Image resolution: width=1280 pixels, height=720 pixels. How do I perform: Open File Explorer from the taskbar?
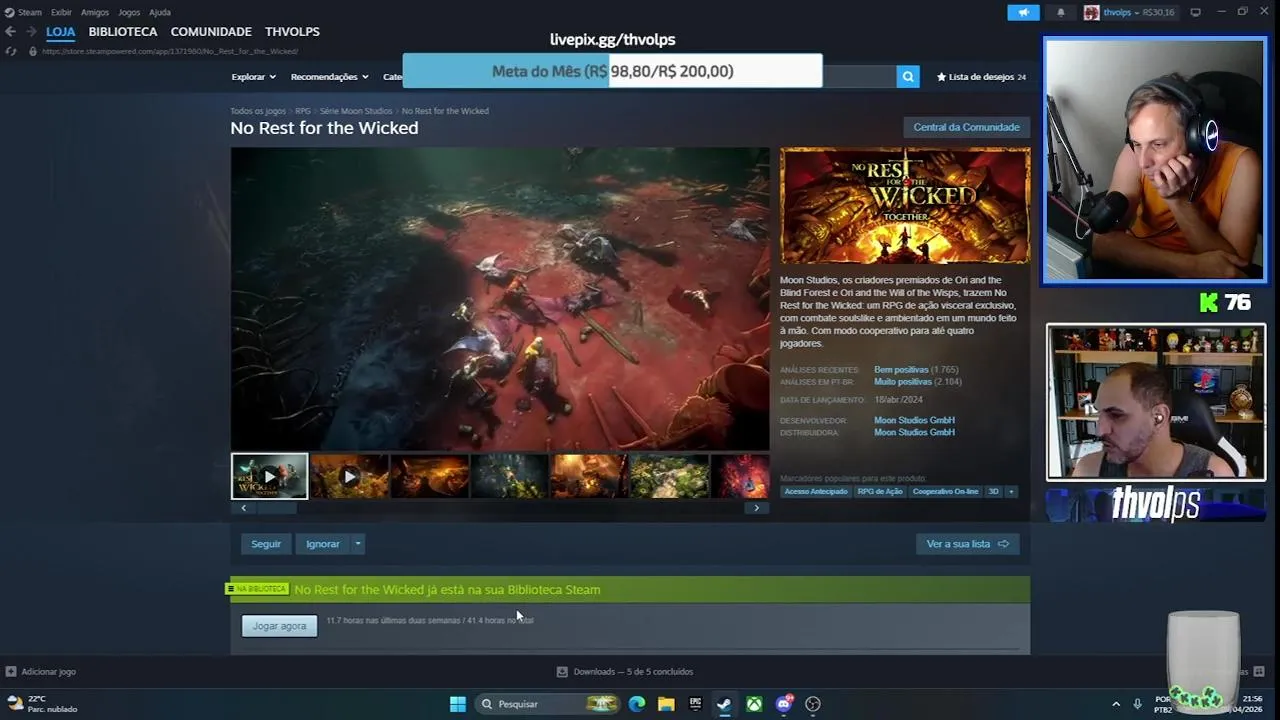pyautogui.click(x=666, y=704)
